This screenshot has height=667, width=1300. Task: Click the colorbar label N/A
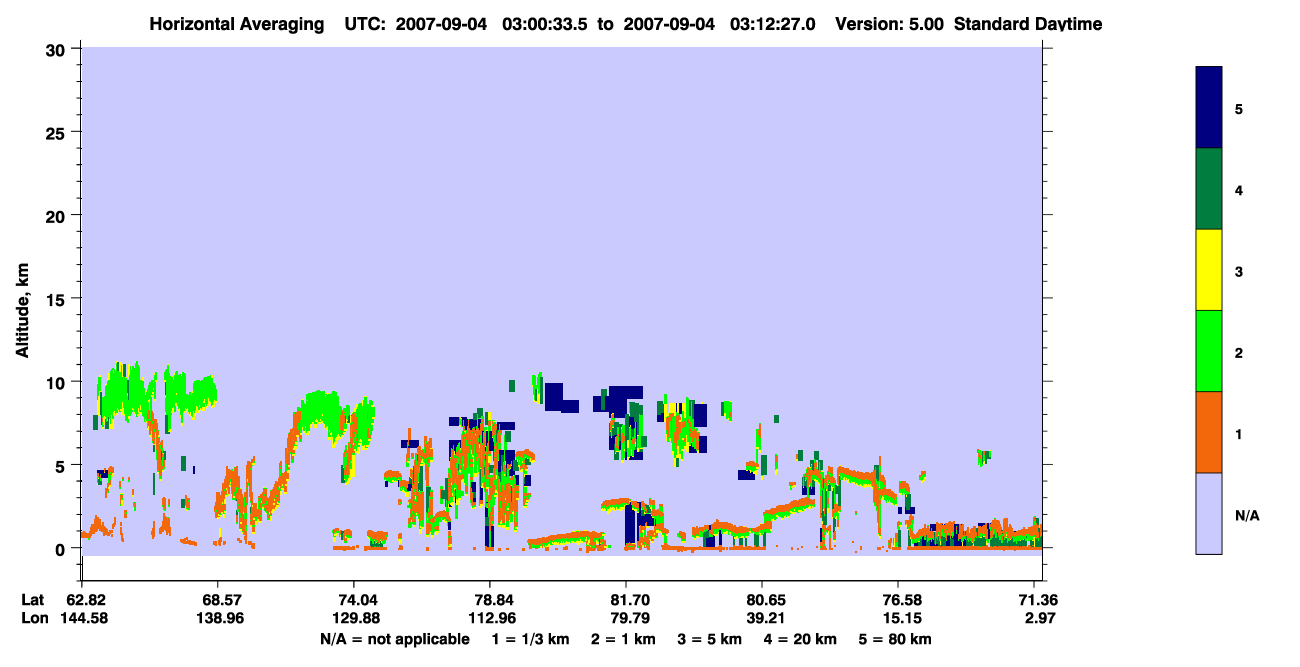[1246, 515]
